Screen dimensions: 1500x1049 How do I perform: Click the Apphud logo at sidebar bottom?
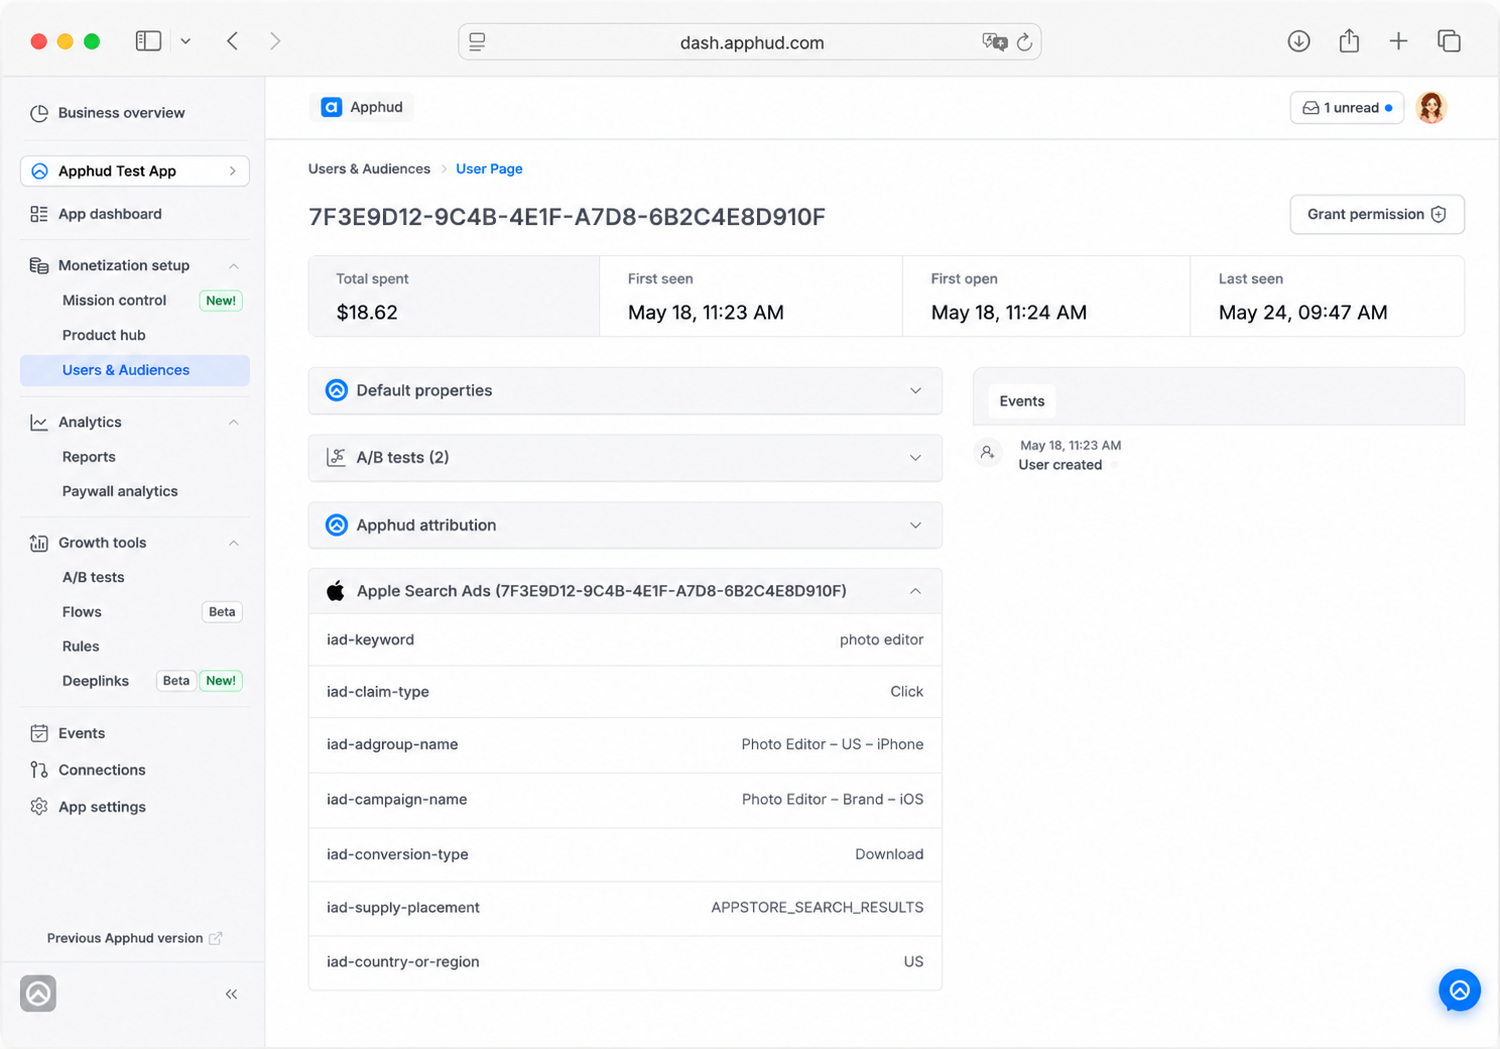38,993
